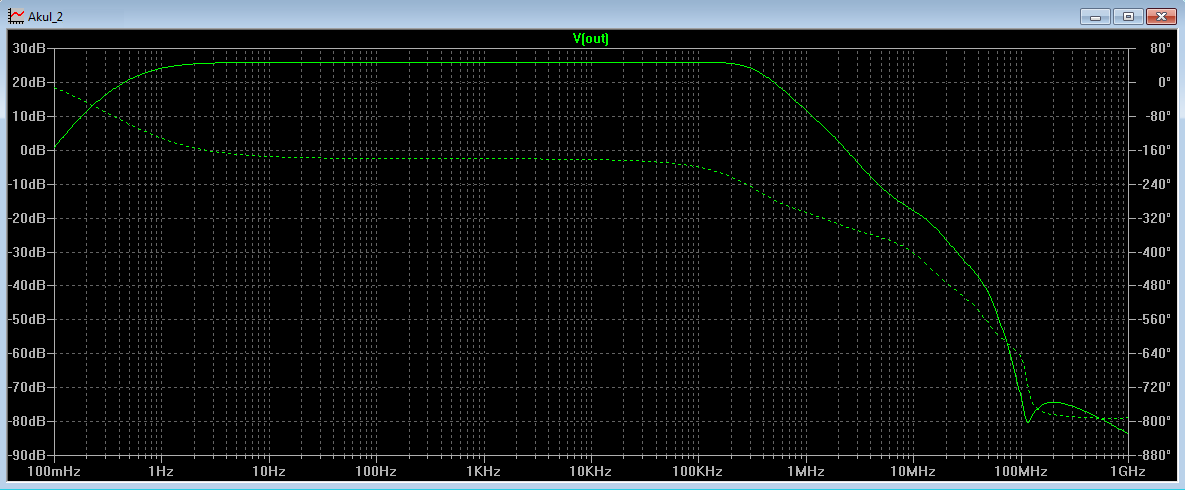Click the V(out) trace label
Image resolution: width=1185 pixels, height=490 pixels.
pyautogui.click(x=591, y=39)
